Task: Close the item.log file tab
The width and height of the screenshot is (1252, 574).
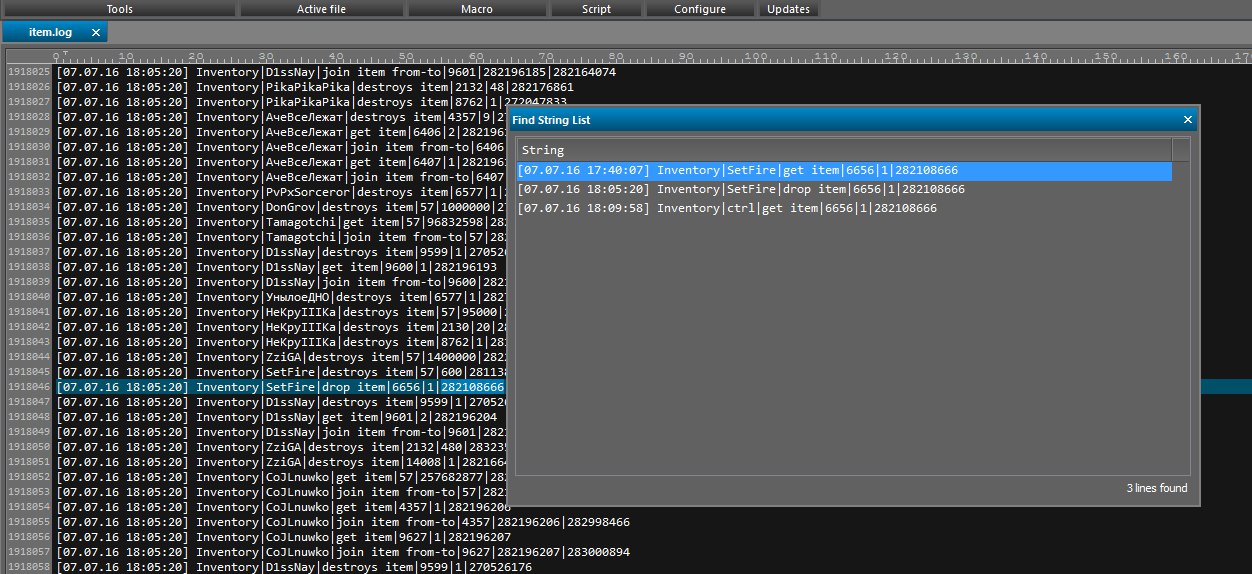Action: coord(96,33)
